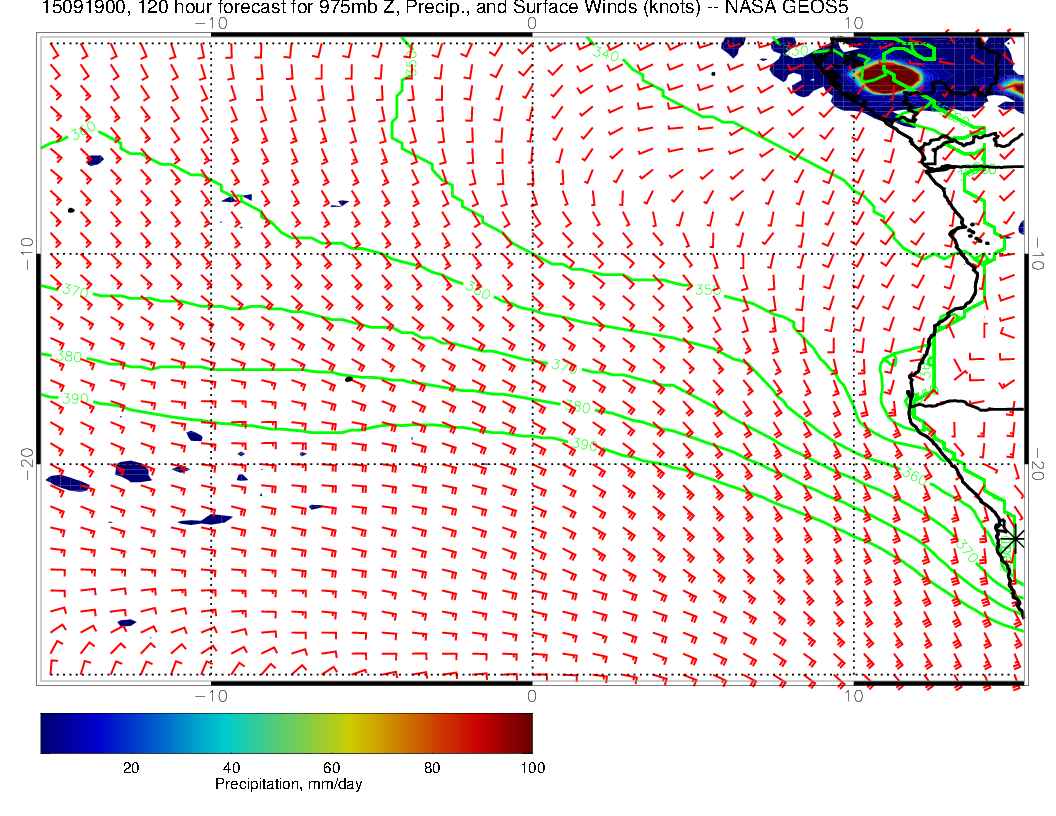
Task: Click the 'Precipitation, mm/day' colorbar caption
Action: click(x=288, y=785)
